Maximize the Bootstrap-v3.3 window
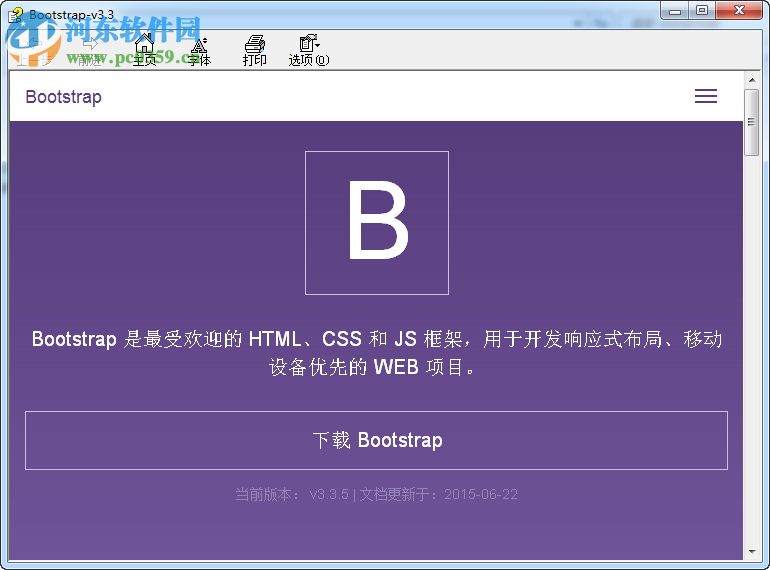The height and width of the screenshot is (570, 770). click(x=702, y=10)
